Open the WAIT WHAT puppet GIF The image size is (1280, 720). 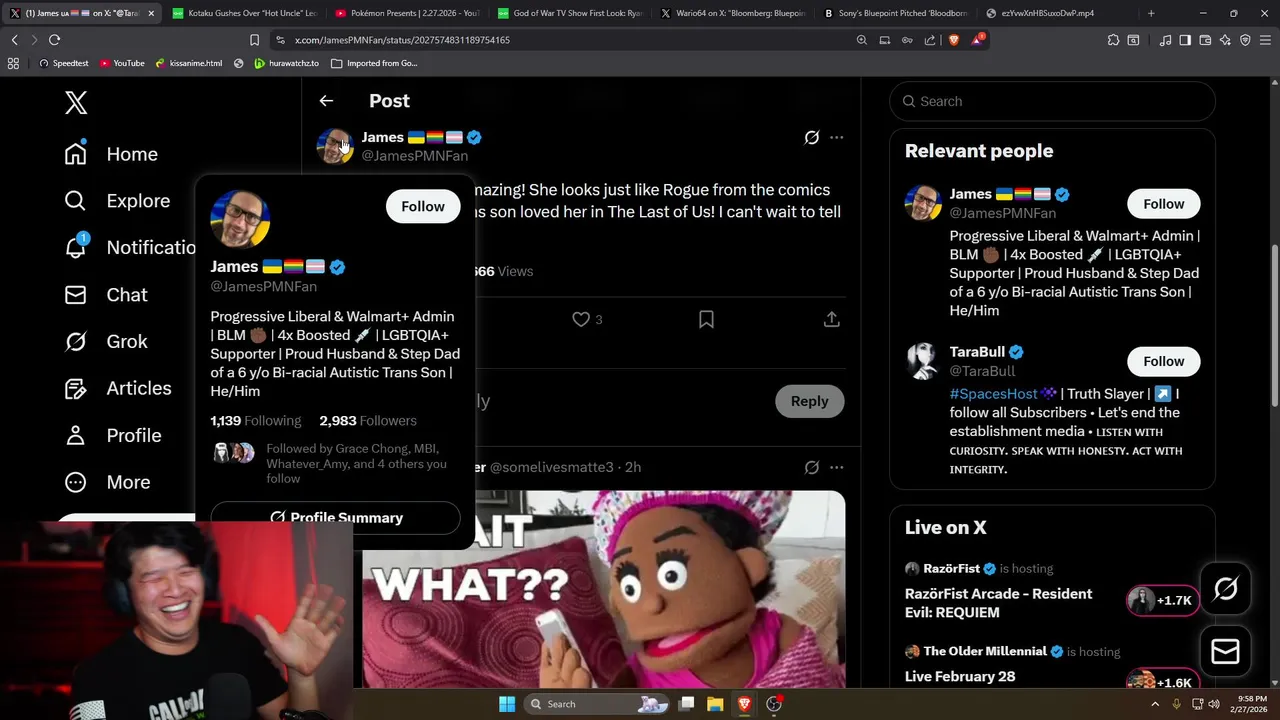point(604,589)
